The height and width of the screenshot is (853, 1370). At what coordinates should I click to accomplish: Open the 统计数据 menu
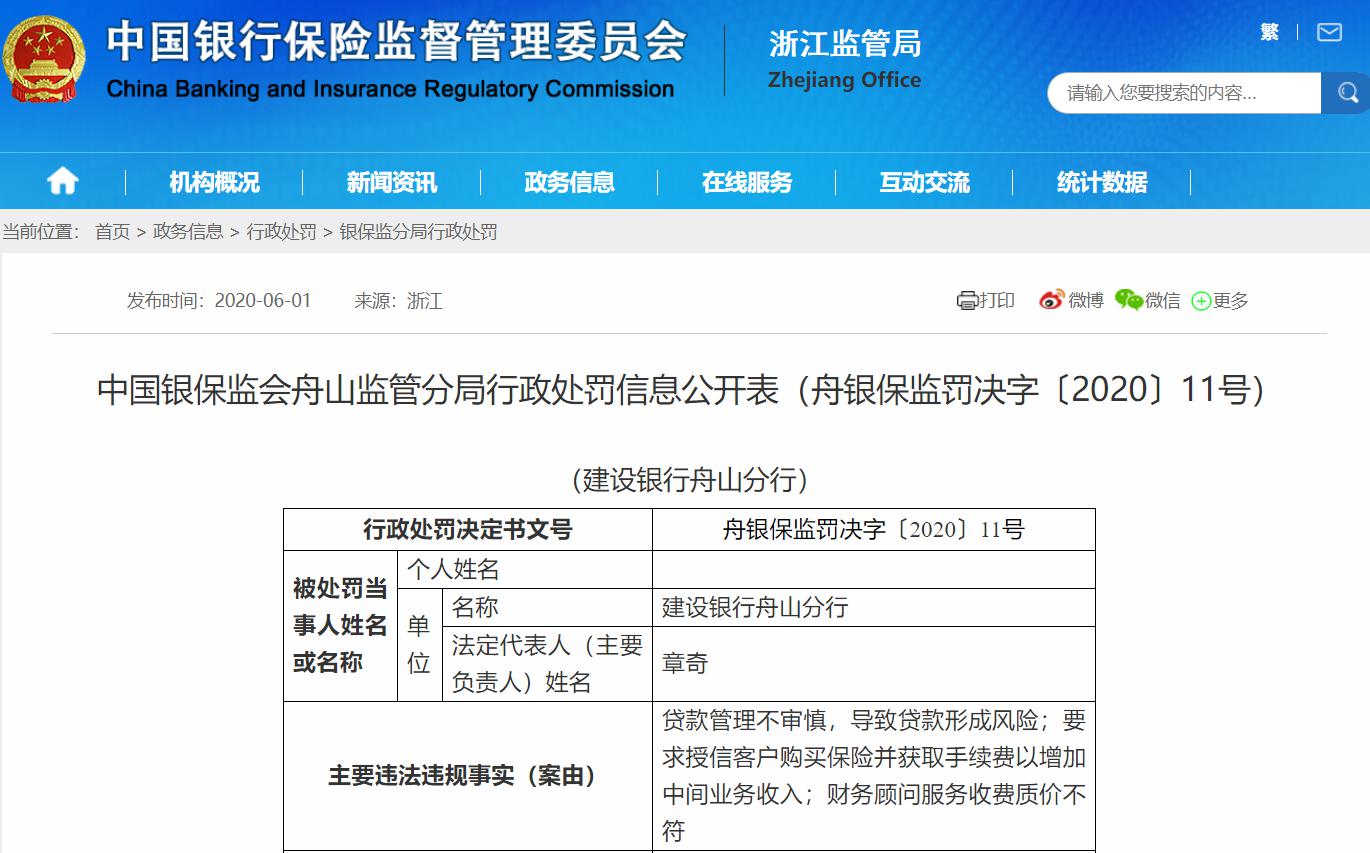click(1101, 182)
